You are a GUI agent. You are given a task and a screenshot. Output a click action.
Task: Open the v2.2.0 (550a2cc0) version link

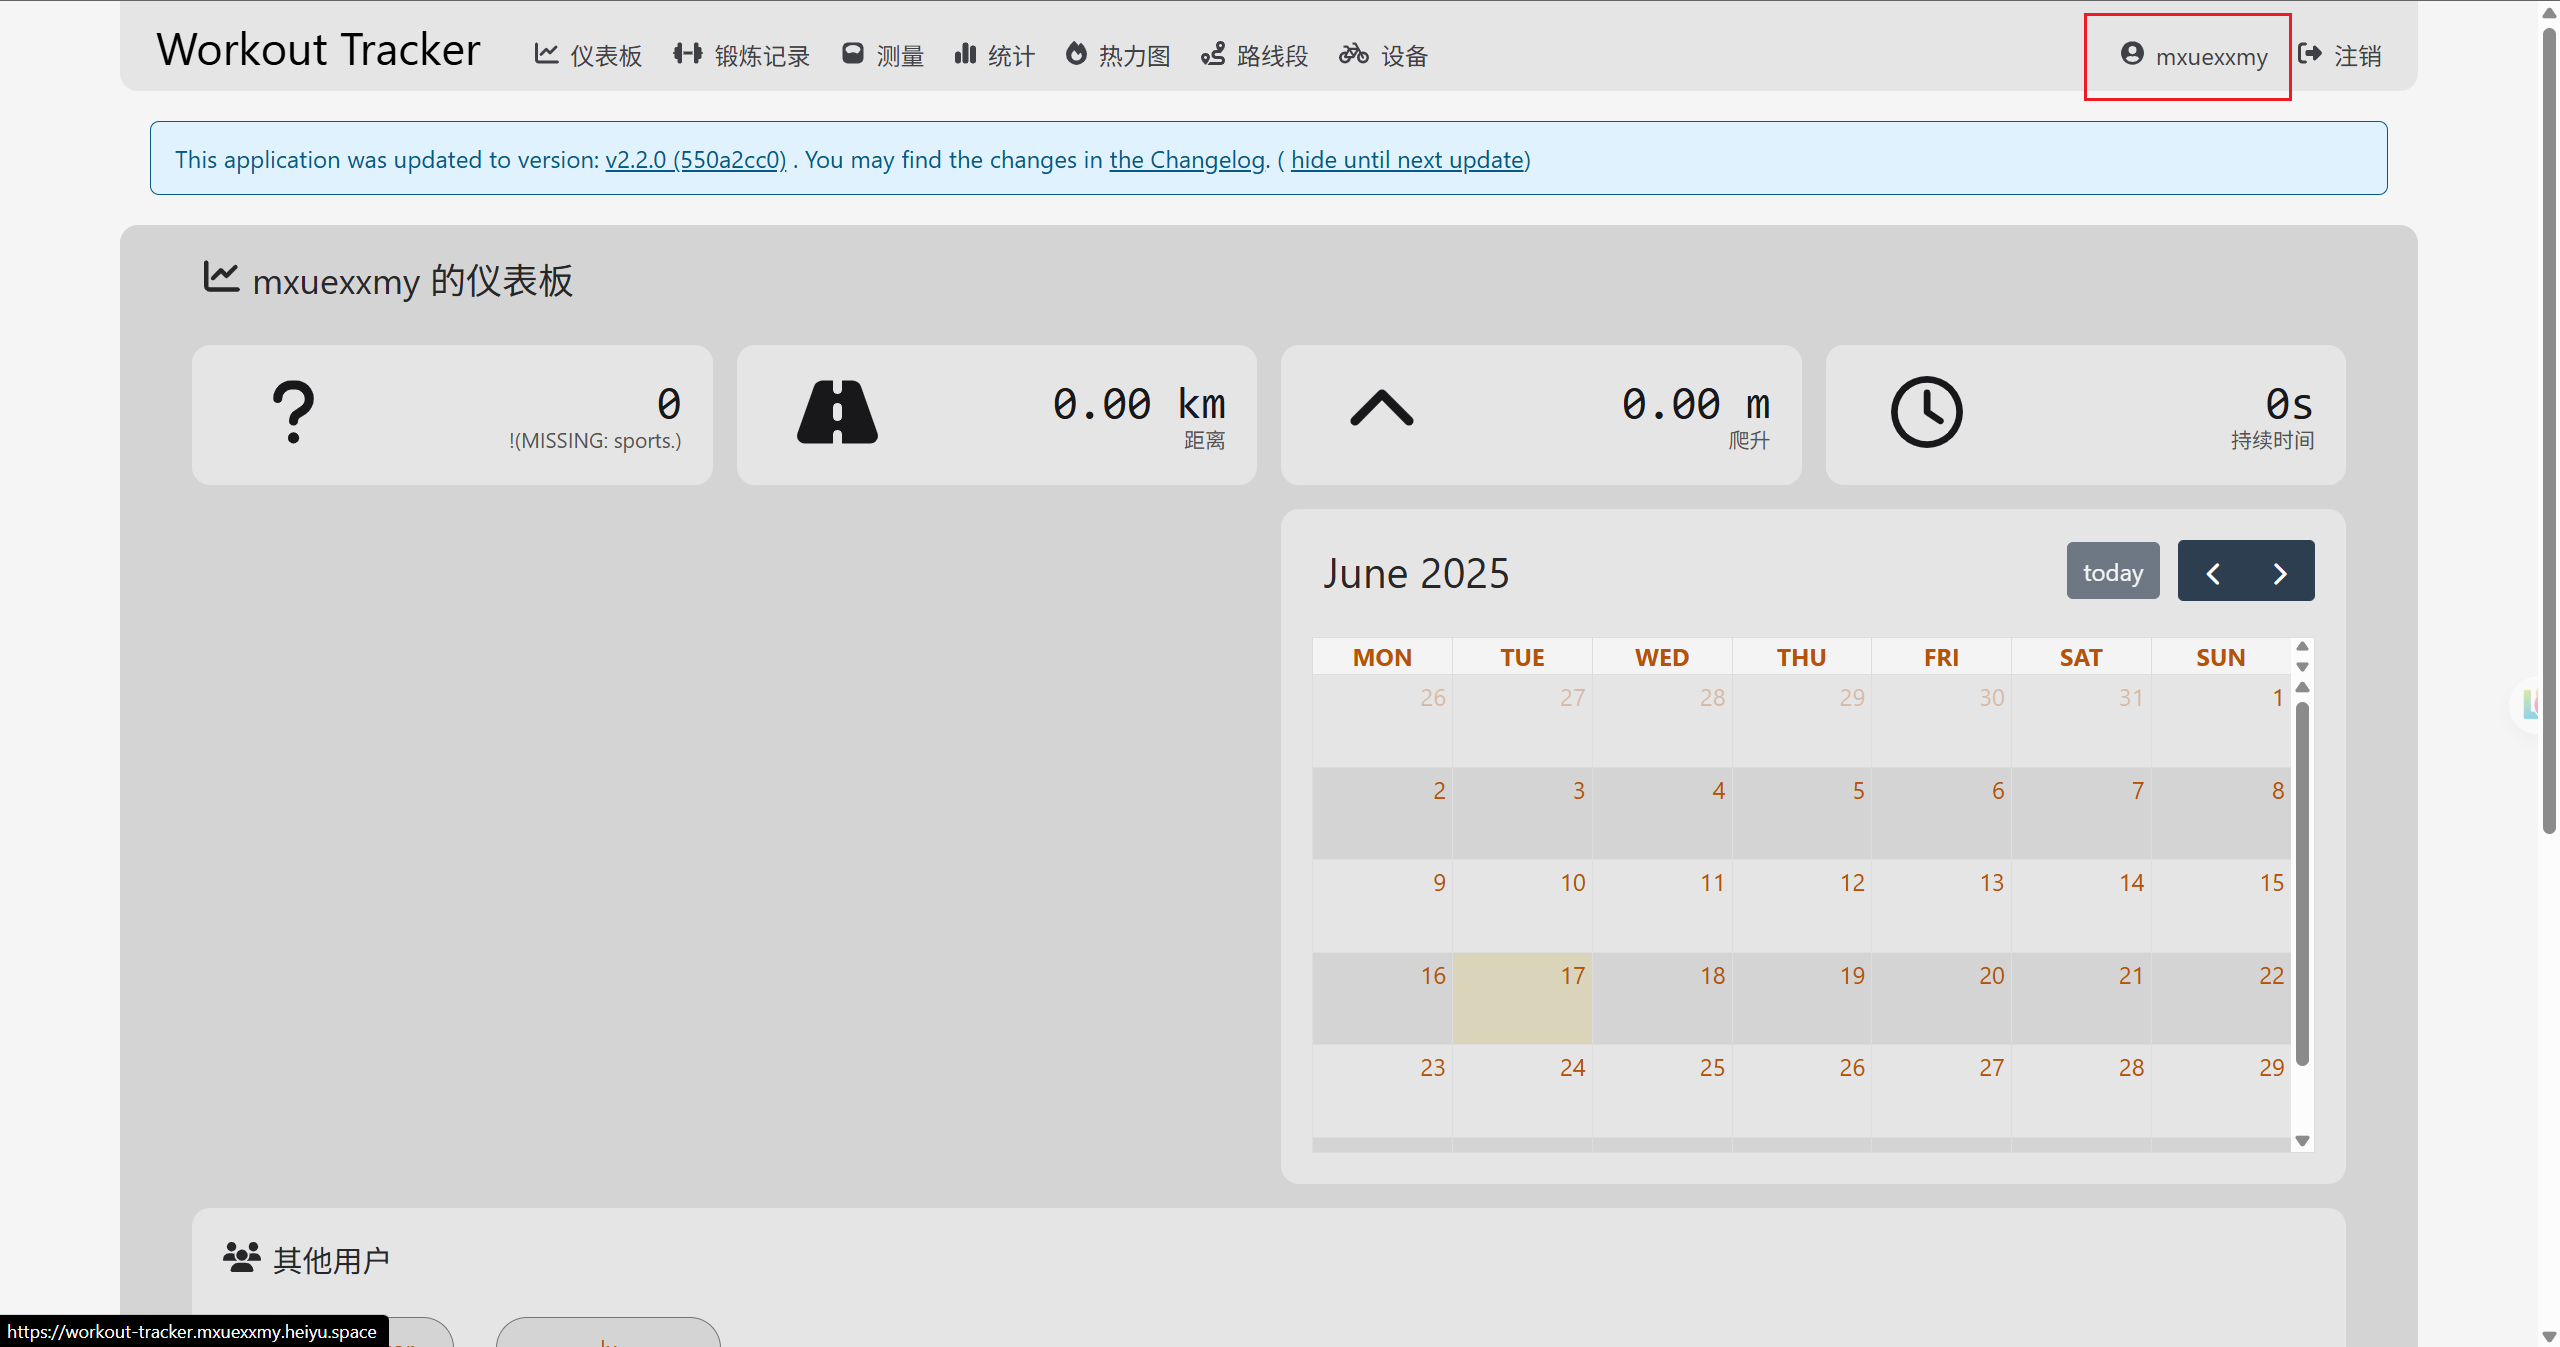coord(696,160)
